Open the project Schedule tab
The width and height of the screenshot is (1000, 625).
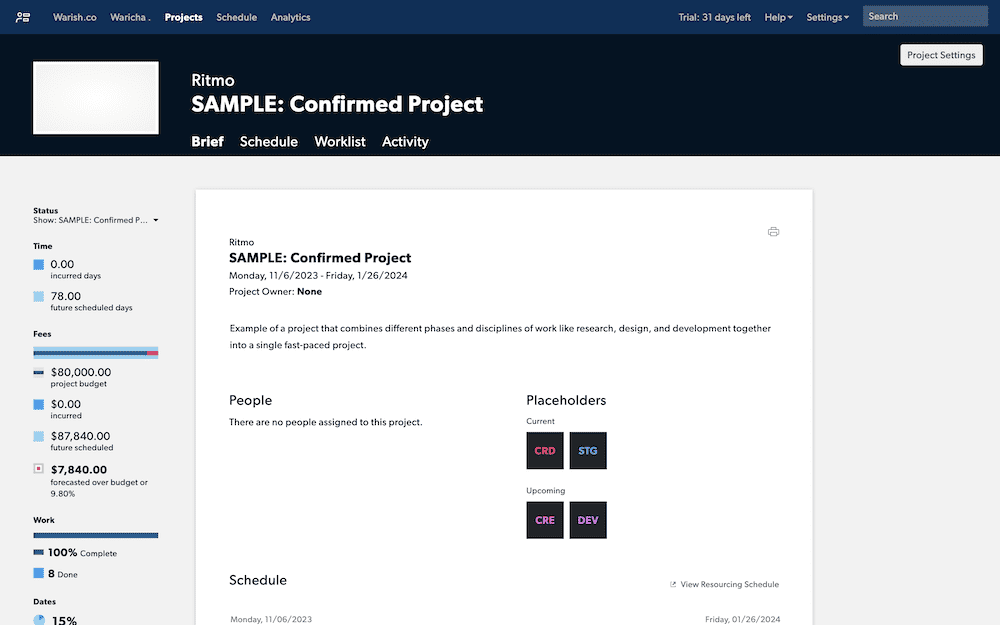(x=268, y=142)
